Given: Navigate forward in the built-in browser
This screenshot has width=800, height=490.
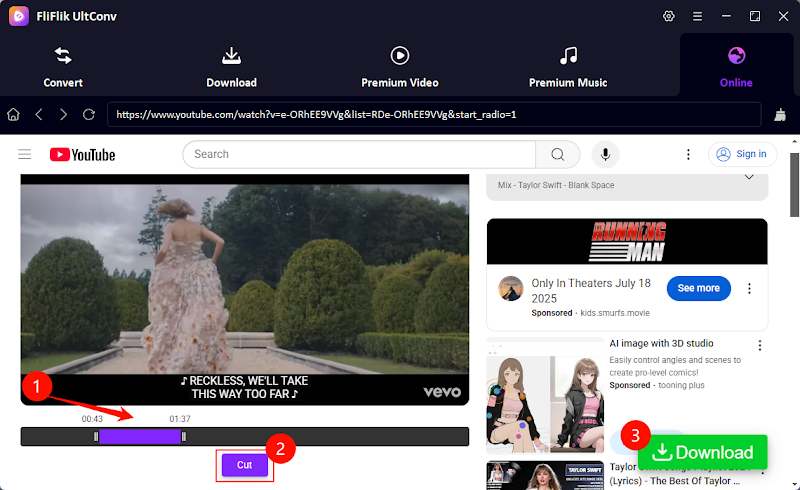Looking at the screenshot, I should [63, 114].
